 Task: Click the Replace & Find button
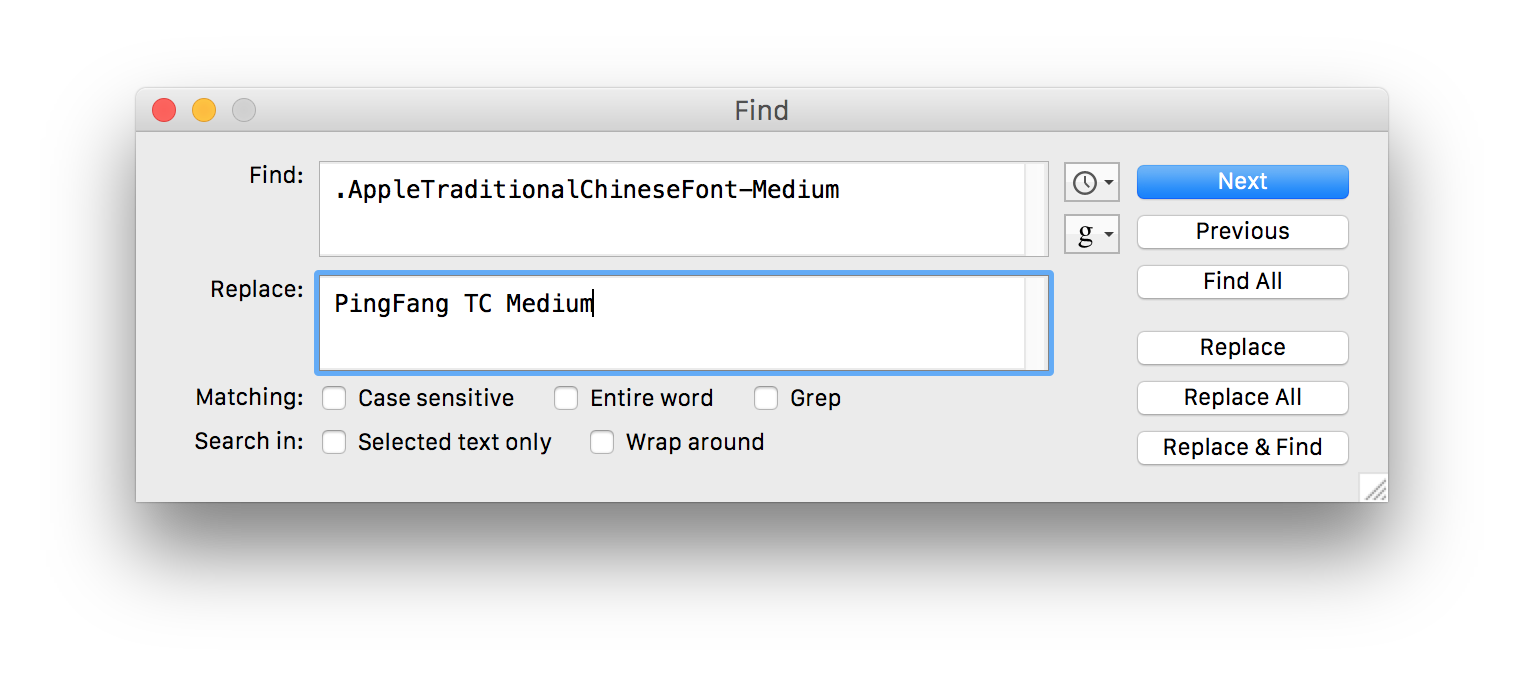point(1242,448)
